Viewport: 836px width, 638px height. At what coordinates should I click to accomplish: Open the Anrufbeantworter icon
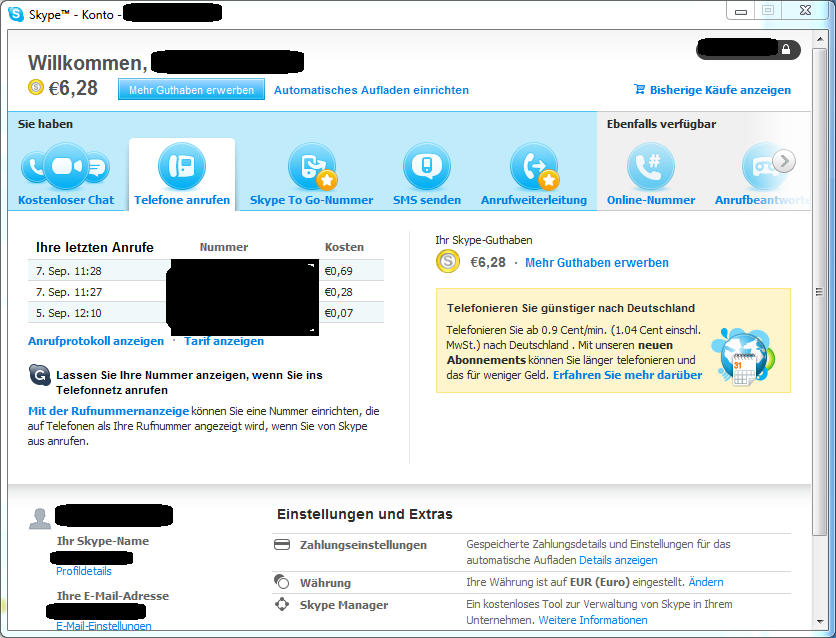(762, 167)
